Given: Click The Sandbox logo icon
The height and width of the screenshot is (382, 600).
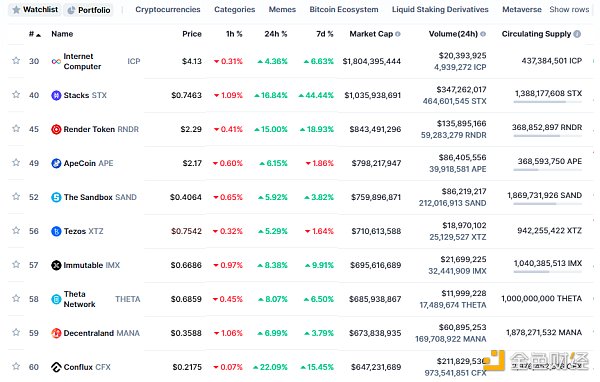Looking at the screenshot, I should tap(56, 198).
